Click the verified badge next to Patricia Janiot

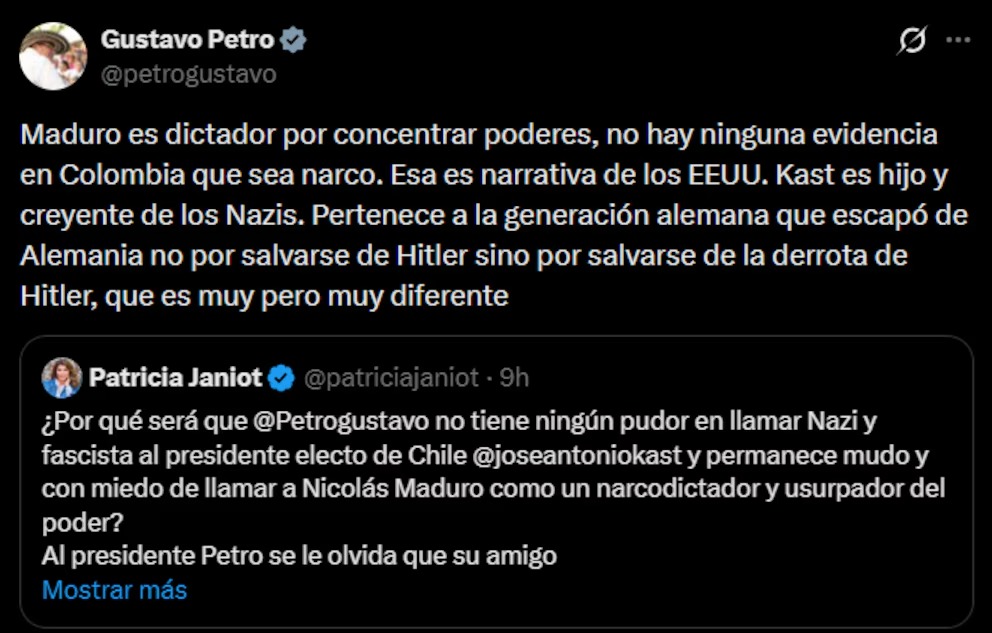pyautogui.click(x=282, y=378)
